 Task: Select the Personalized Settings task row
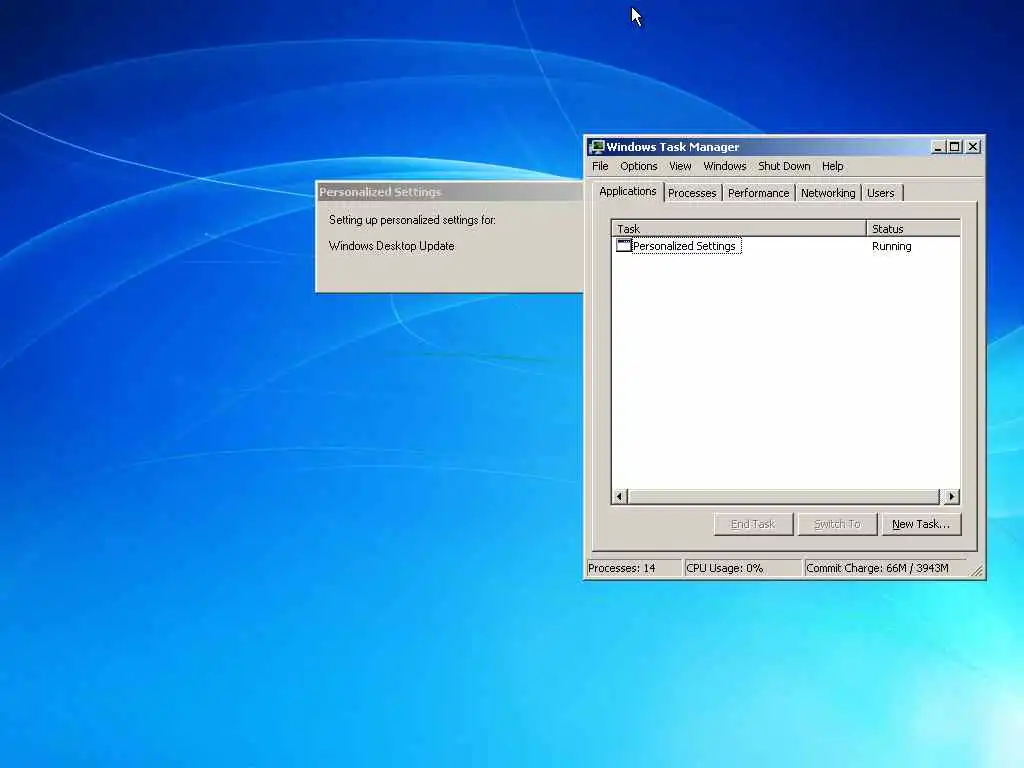tap(786, 246)
